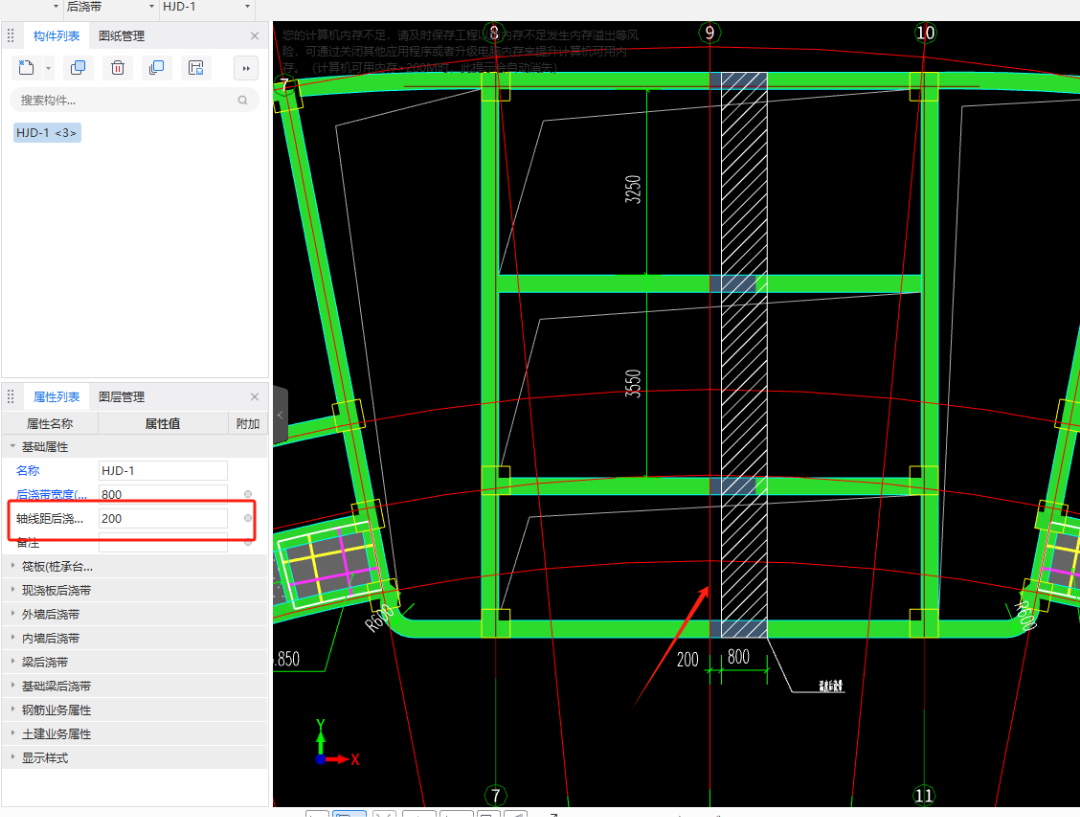The image size is (1080, 817).
Task: Close the property list panel
Action: 255,397
